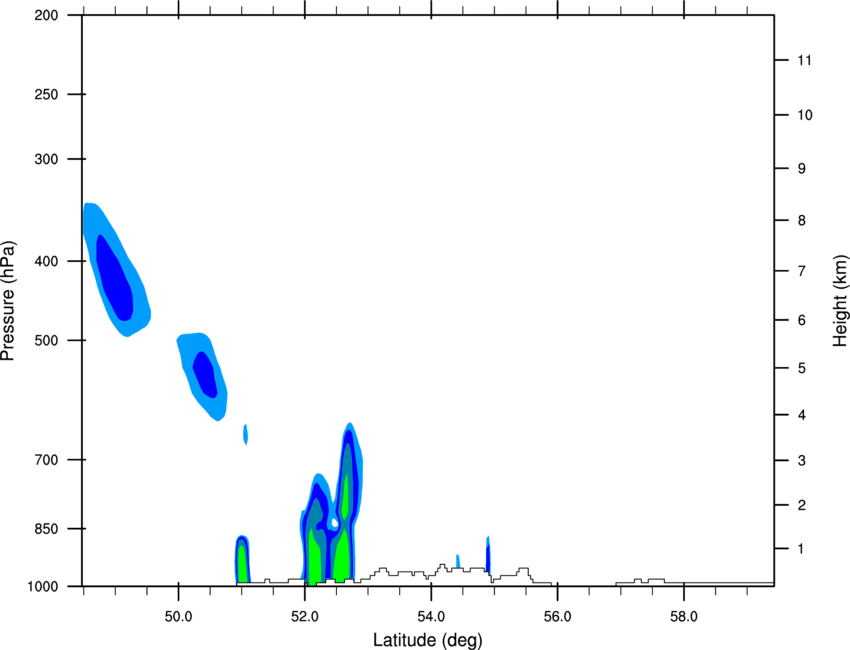850x650 pixels.
Task: Click the small white hole inside the contour
Action: coord(335,523)
